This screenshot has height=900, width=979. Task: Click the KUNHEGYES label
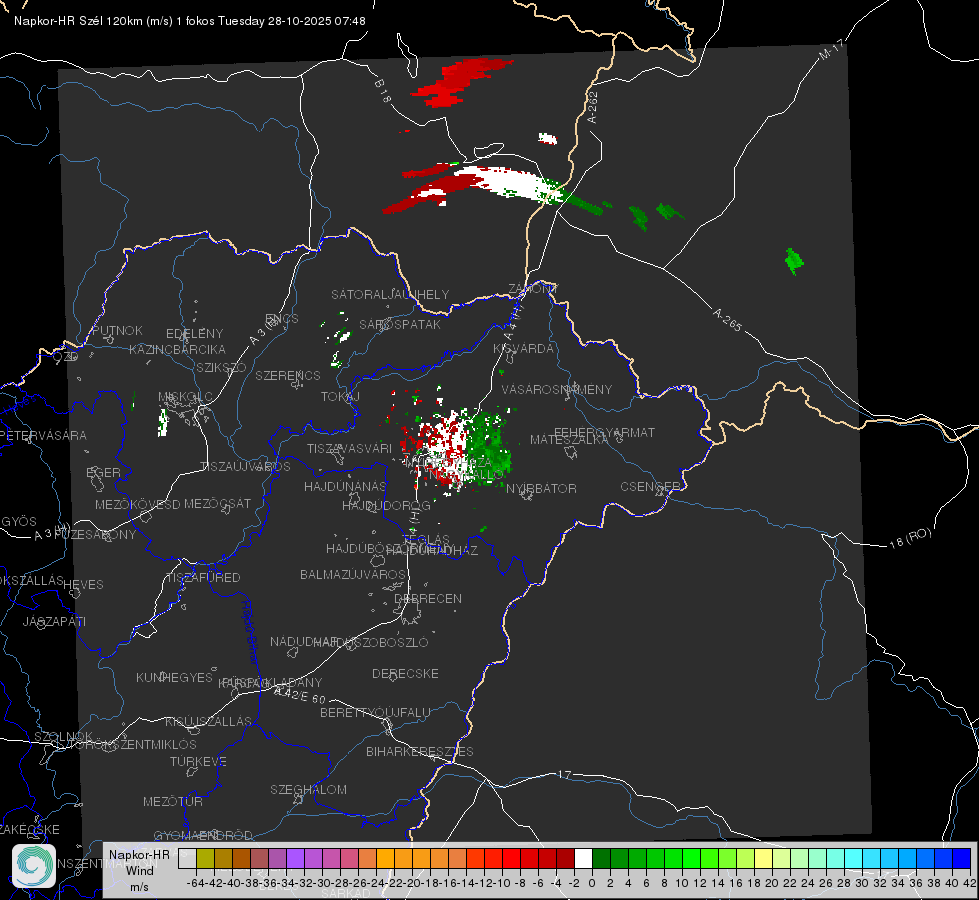(x=175, y=678)
